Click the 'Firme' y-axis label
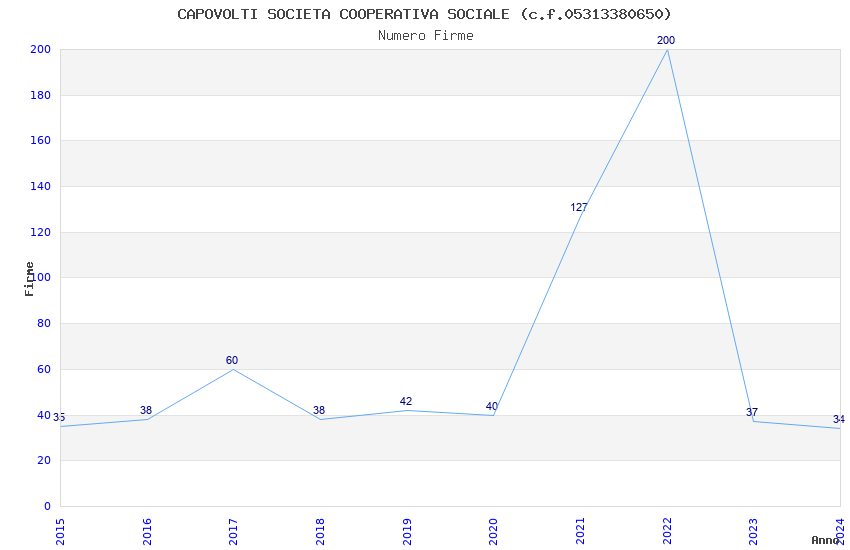850x550 pixels. tap(29, 279)
